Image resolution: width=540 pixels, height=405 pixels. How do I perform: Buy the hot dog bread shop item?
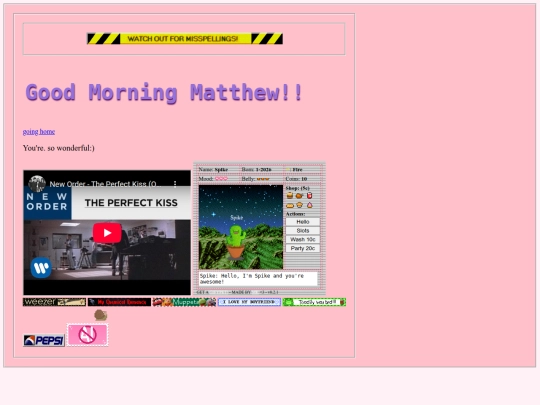click(x=290, y=205)
